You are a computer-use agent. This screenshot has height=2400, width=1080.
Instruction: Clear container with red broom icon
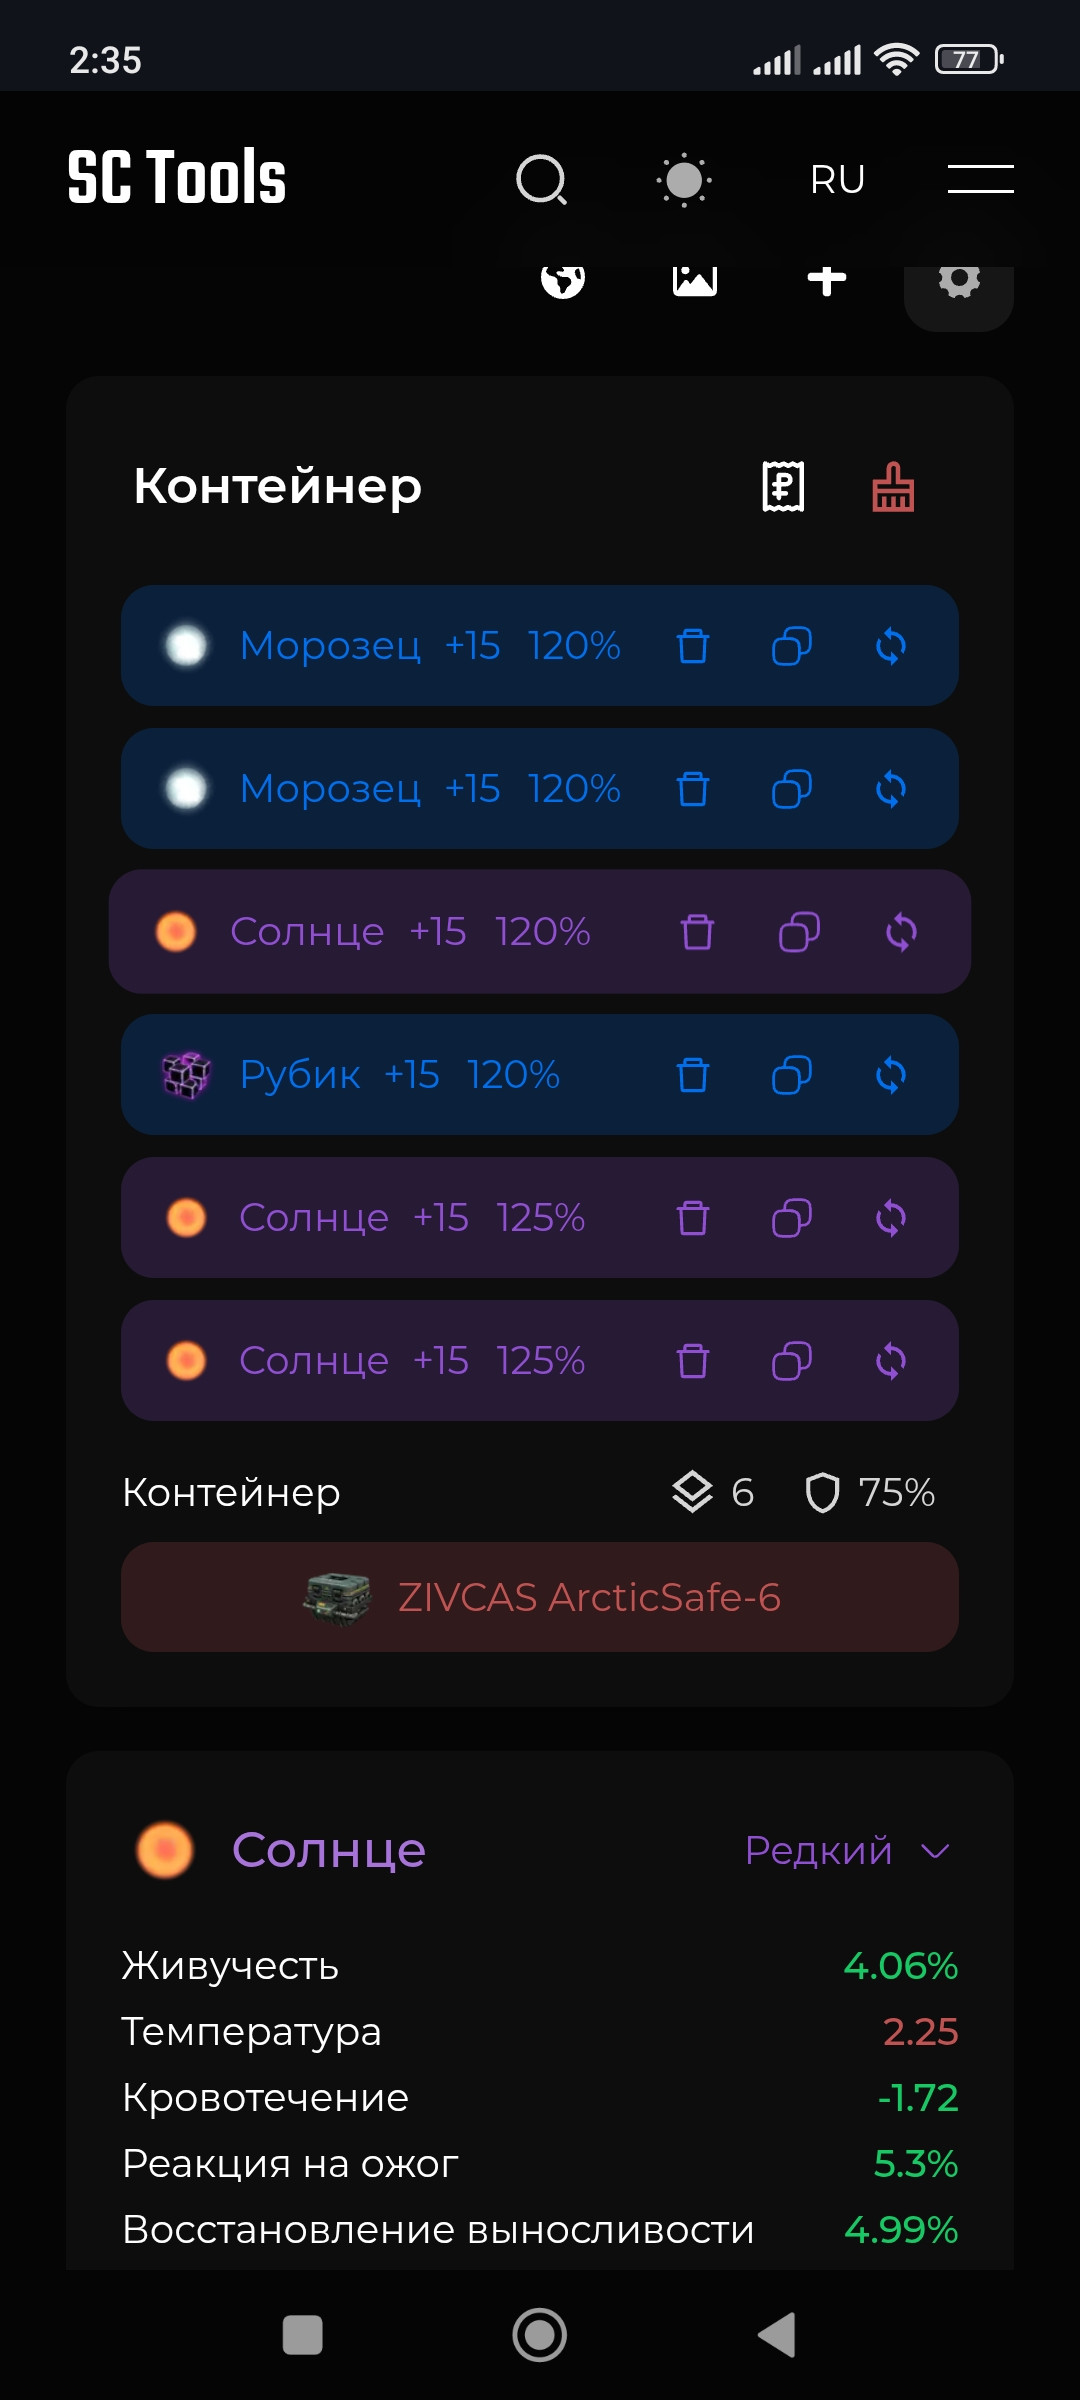click(893, 487)
